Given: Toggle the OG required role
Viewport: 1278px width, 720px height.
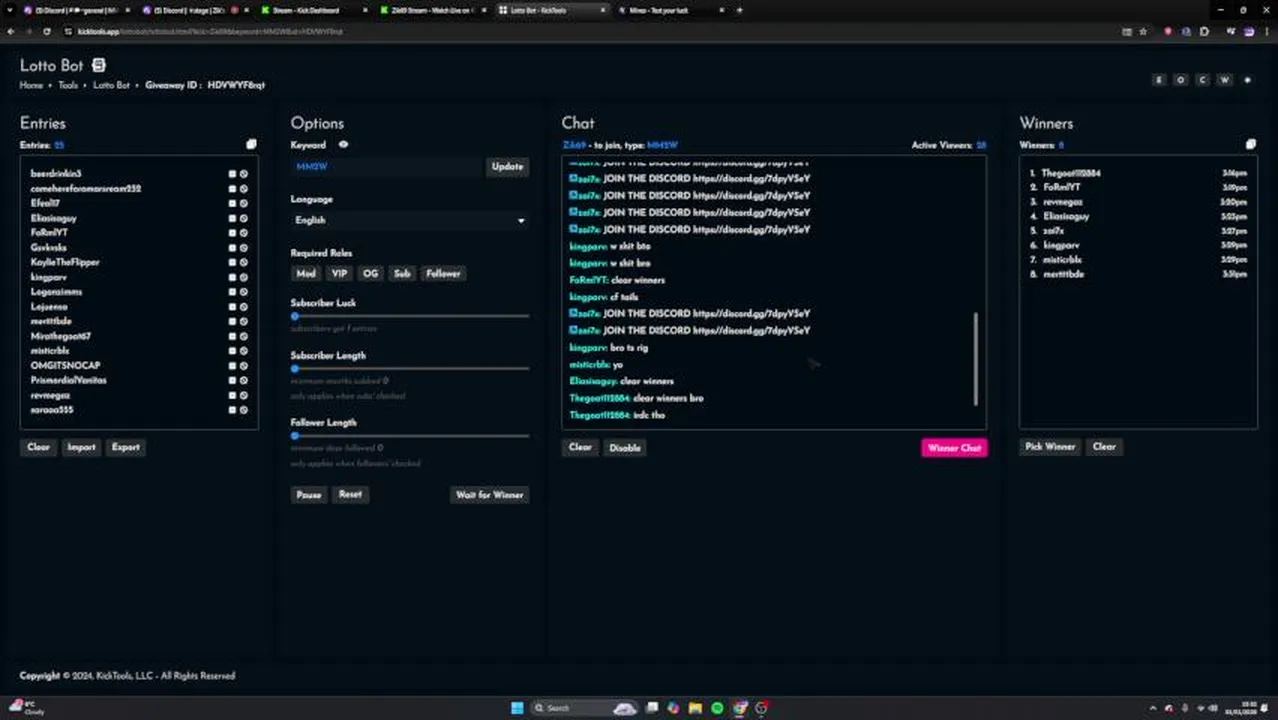Looking at the screenshot, I should pyautogui.click(x=371, y=273).
